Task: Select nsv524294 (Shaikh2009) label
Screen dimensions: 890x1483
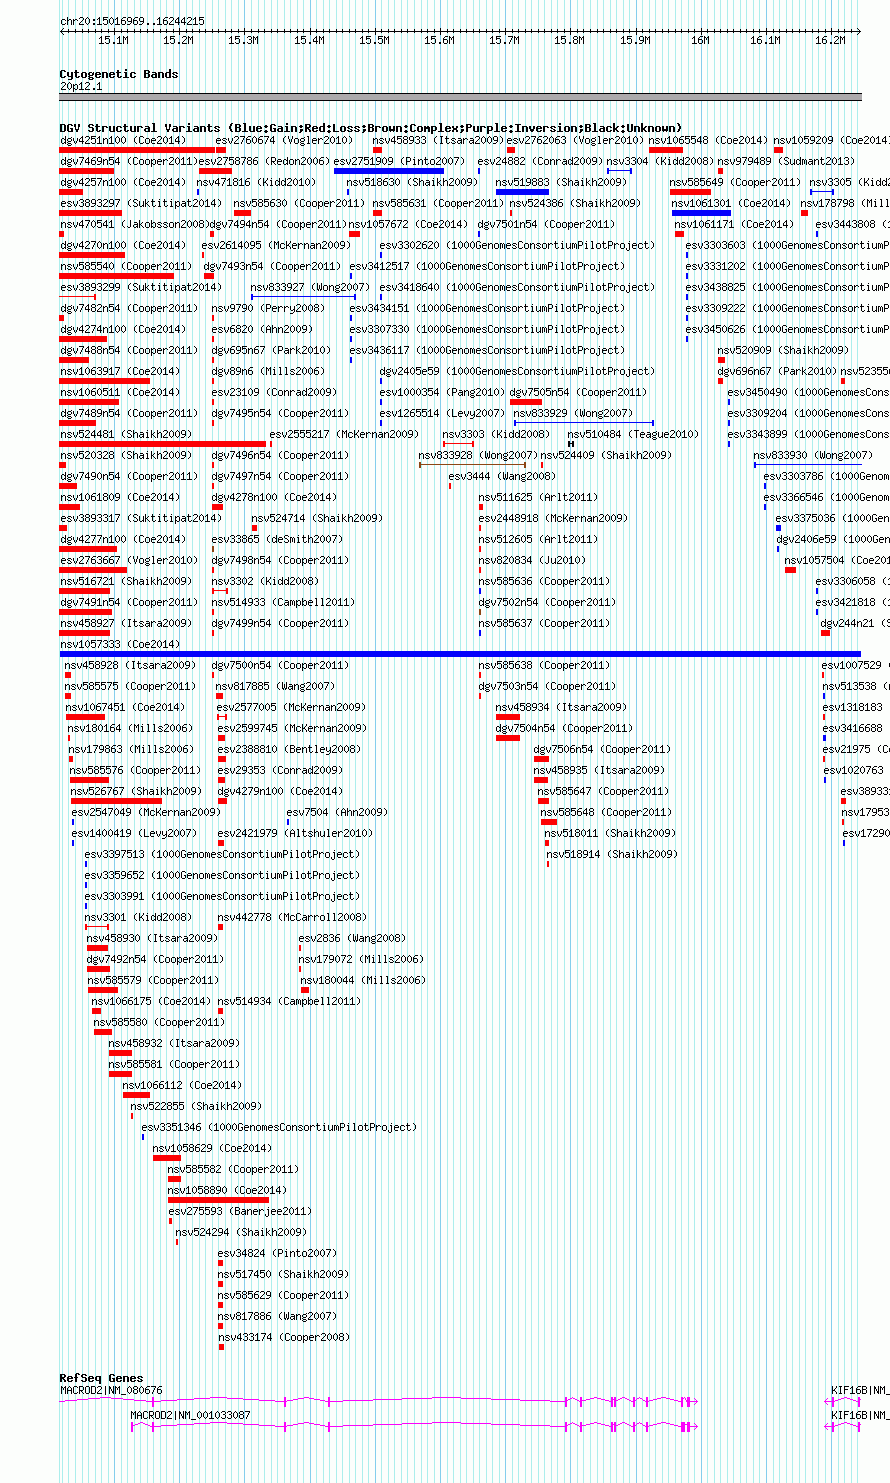Action: tap(242, 1233)
